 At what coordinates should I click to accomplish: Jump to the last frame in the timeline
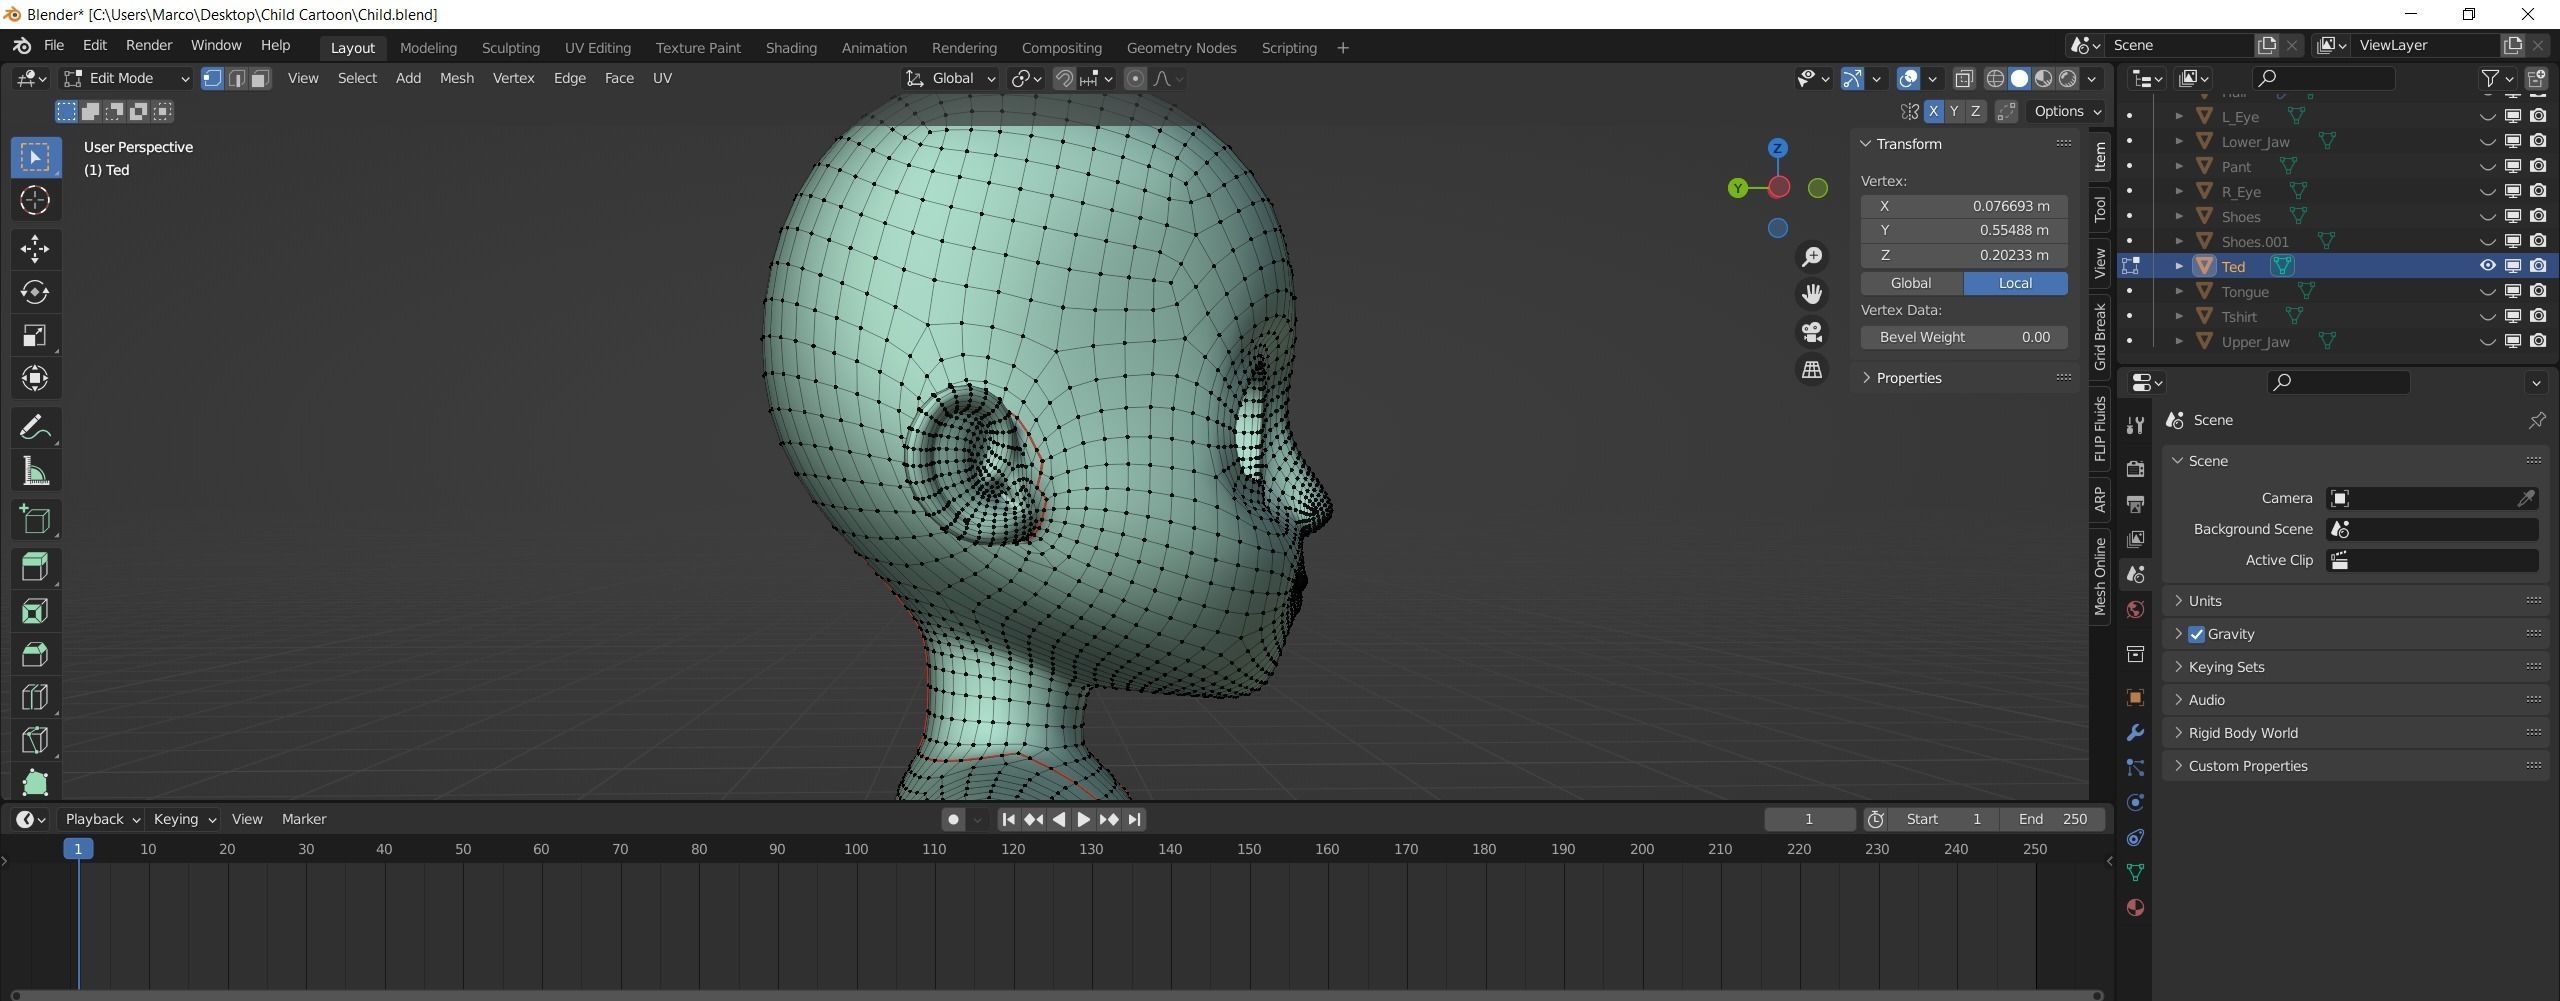pyautogui.click(x=1133, y=819)
